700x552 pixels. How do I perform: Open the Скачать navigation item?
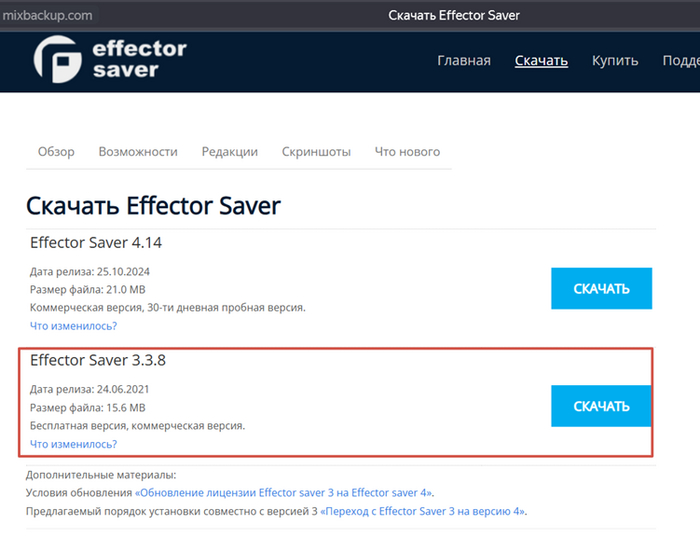541,61
